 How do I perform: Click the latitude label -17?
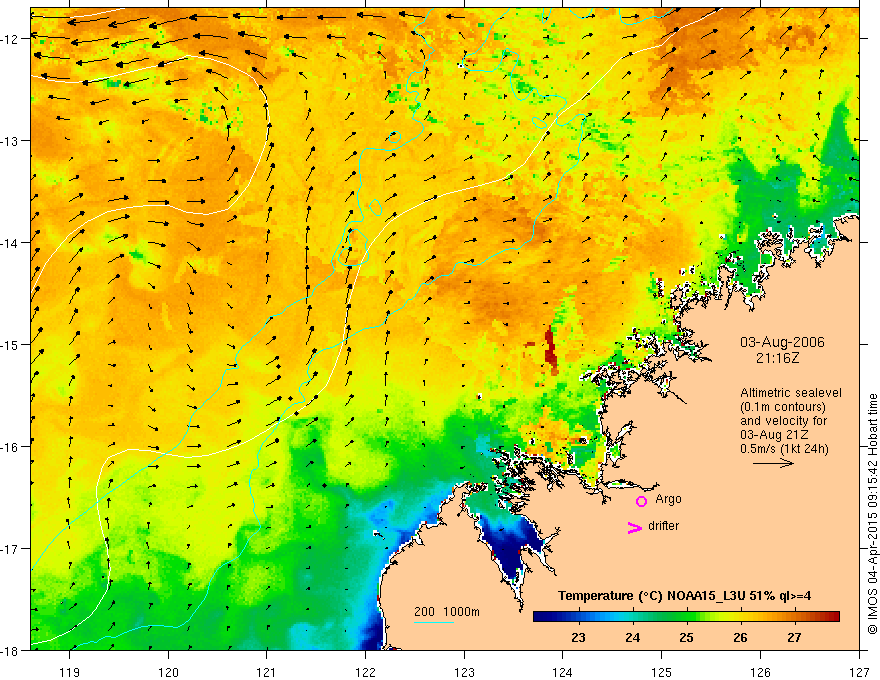[x=11, y=549]
